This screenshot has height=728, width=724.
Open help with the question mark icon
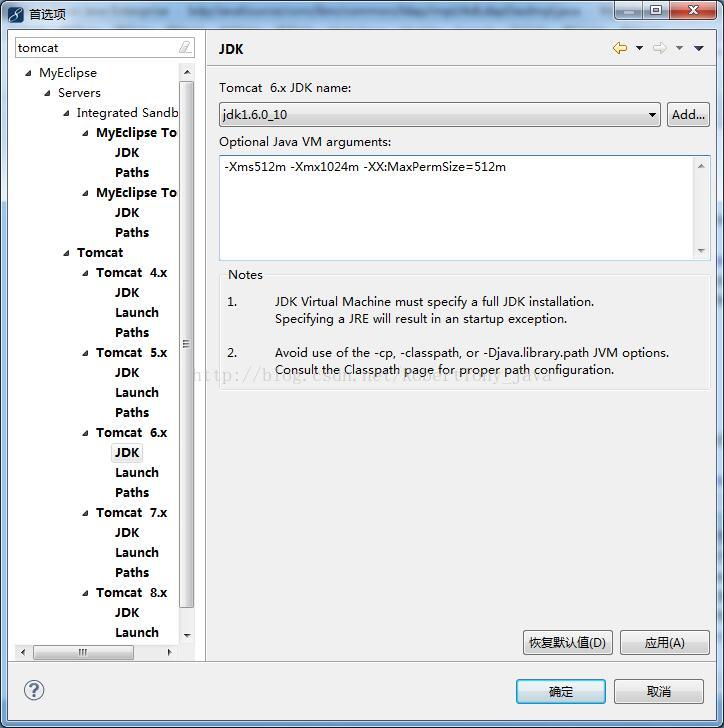pyautogui.click(x=34, y=690)
